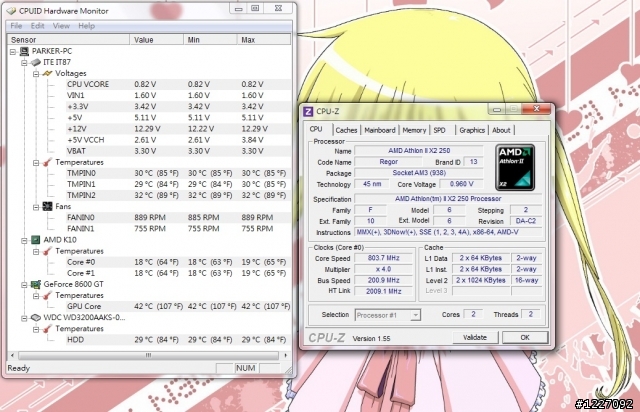Click the Specification field text
Image resolution: width=640 pixels, height=412 pixels.
click(448, 199)
